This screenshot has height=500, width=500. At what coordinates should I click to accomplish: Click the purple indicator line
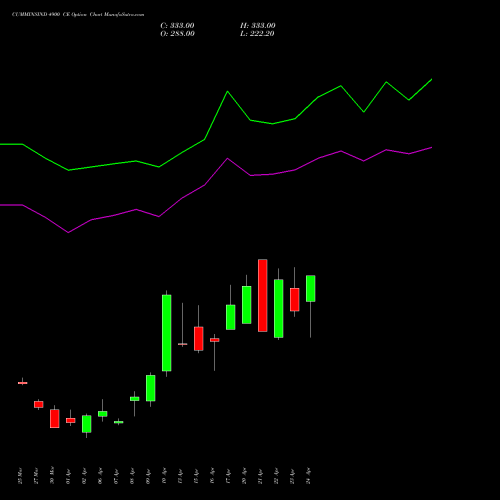point(228,159)
